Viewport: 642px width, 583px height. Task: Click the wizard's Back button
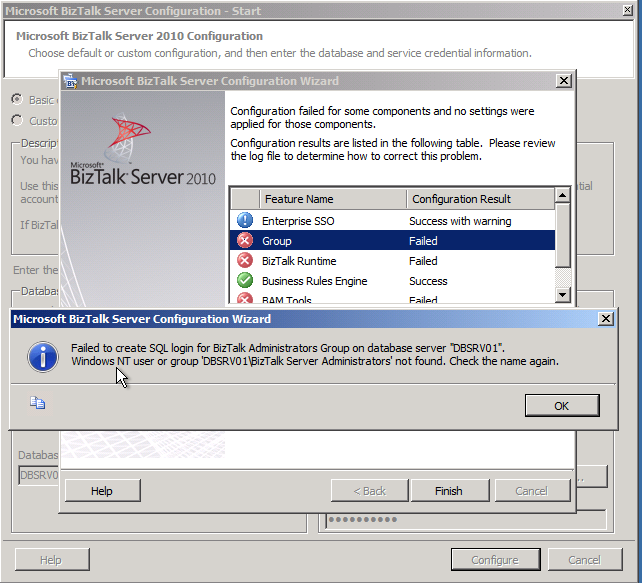369,490
